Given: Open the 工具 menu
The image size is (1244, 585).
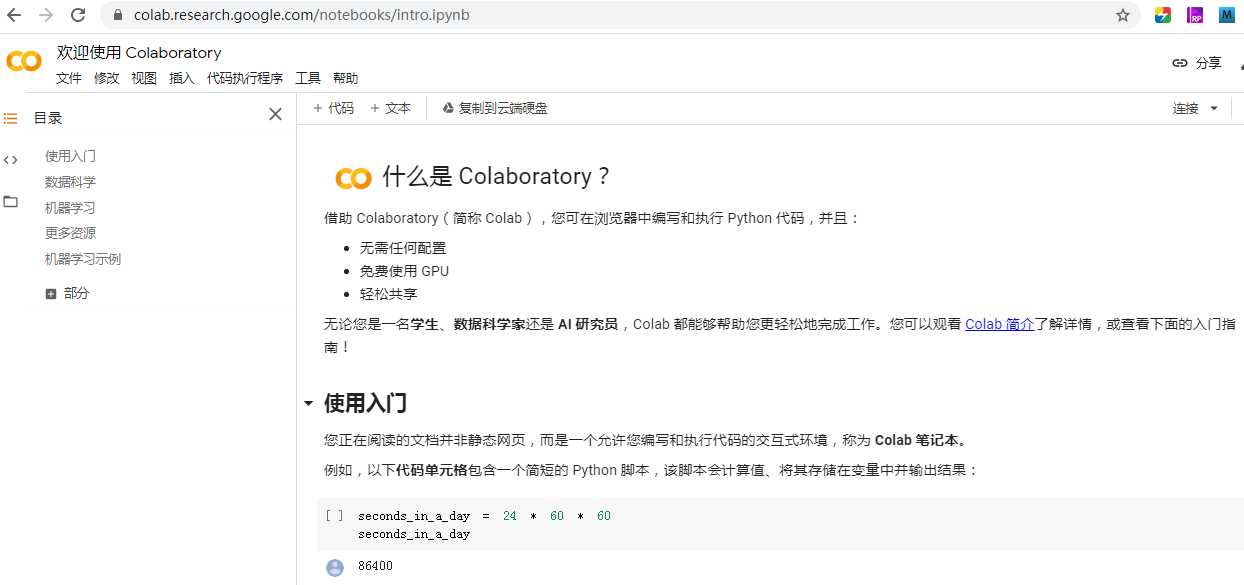Looking at the screenshot, I should click(x=308, y=78).
